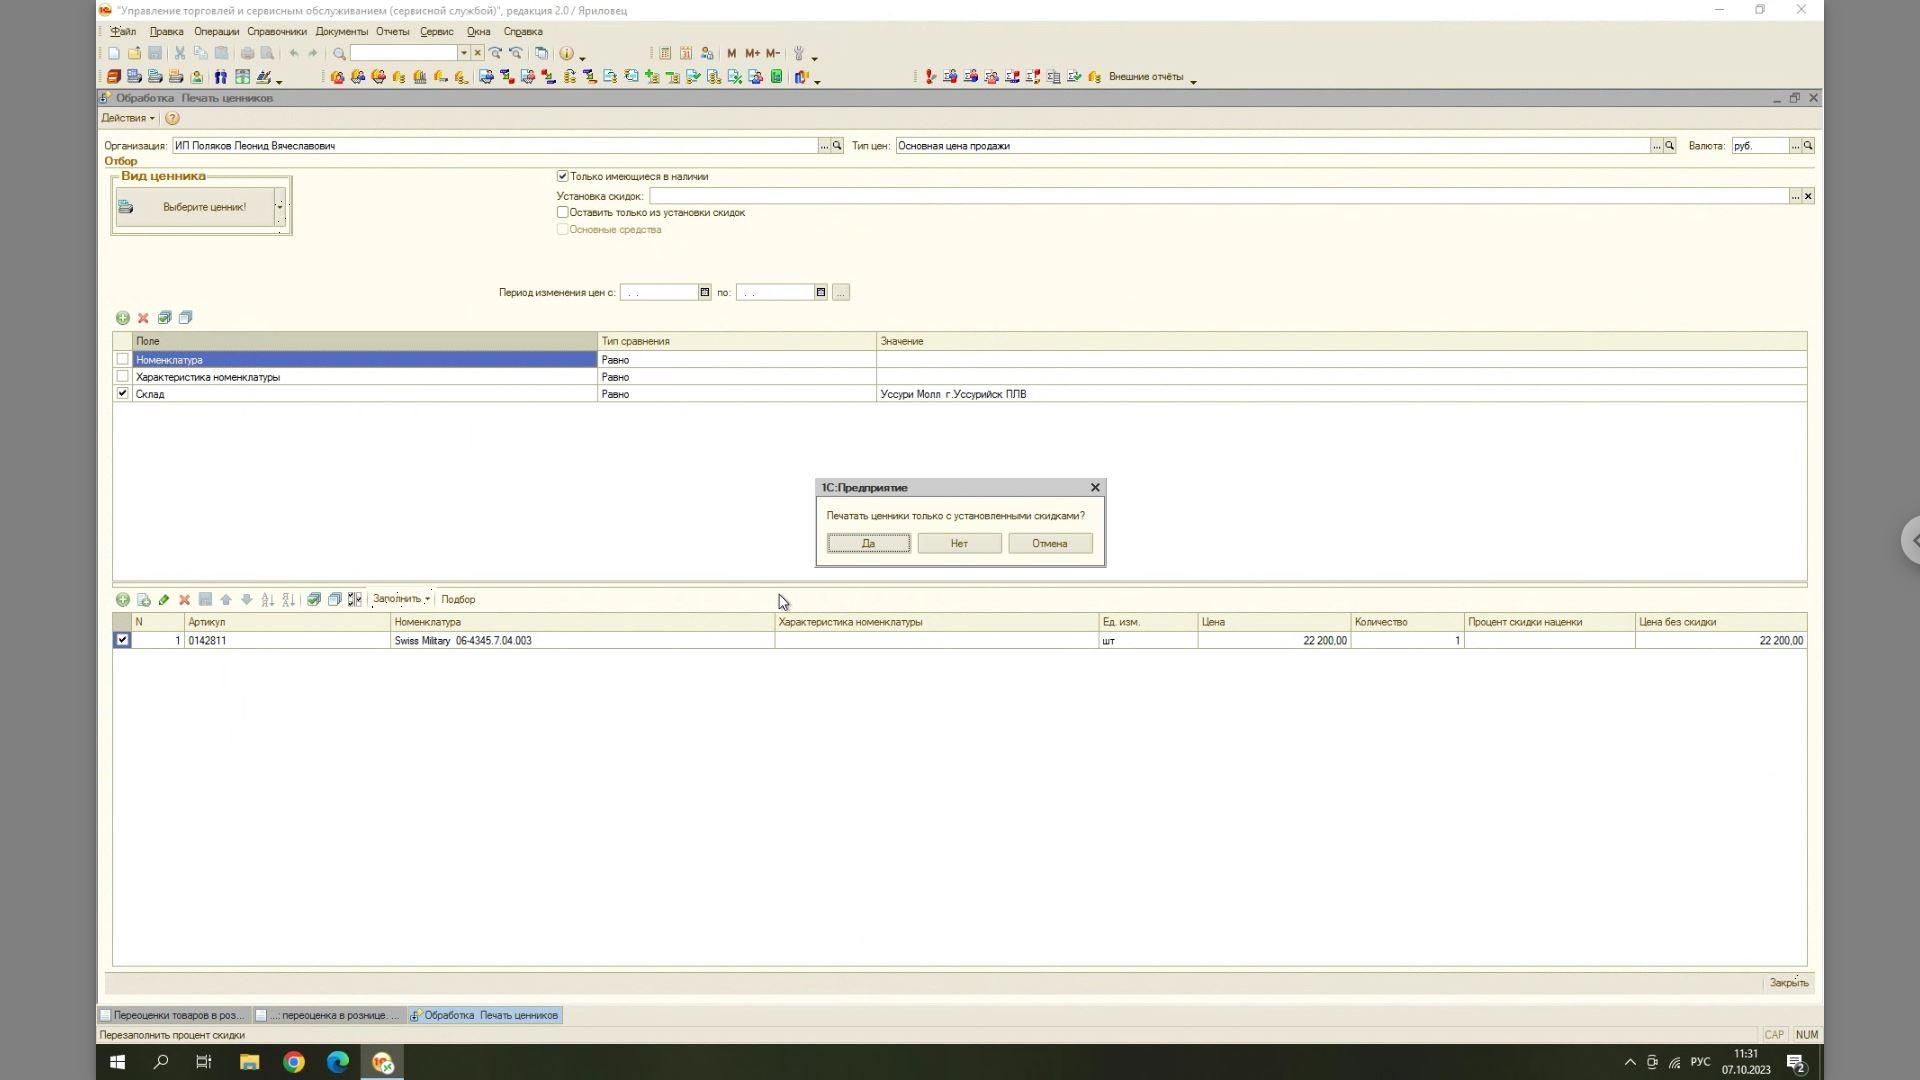This screenshot has width=1920, height=1080.
Task: Expand the price tag type dropdown arrow
Action: click(x=280, y=207)
